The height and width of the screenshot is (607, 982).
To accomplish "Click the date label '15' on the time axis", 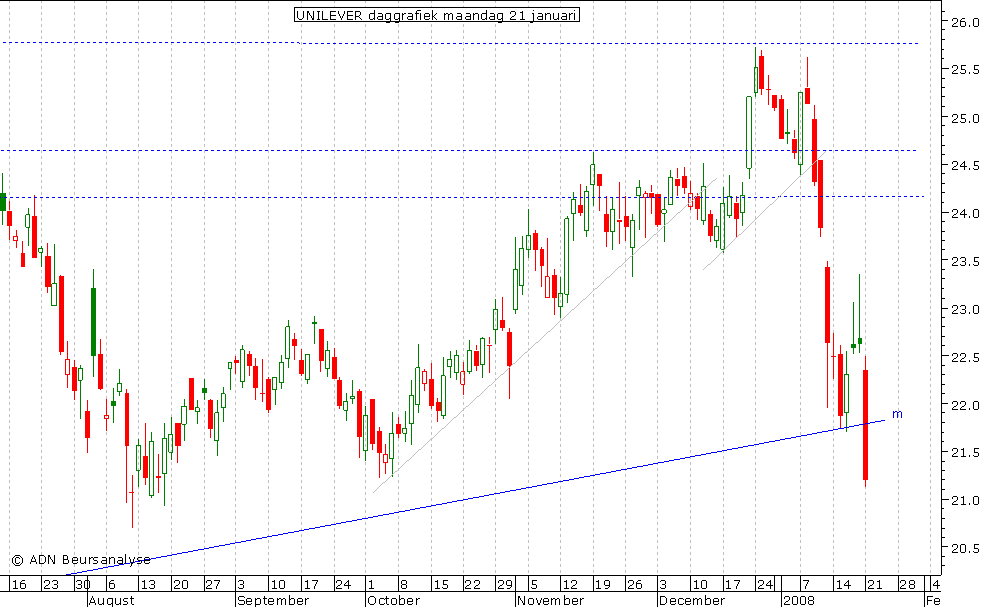I will pyautogui.click(x=441, y=584).
